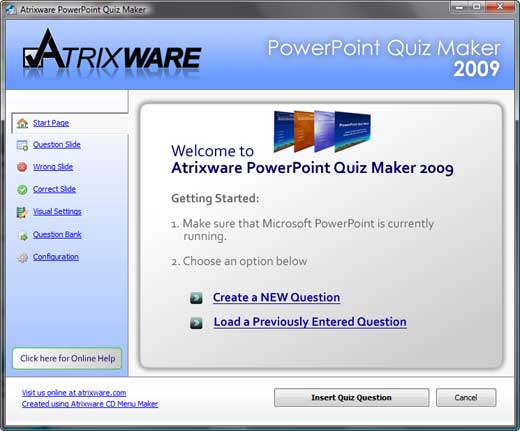Go to the Question Slide section
Screen dimensions: 520x431
pyautogui.click(x=57, y=145)
